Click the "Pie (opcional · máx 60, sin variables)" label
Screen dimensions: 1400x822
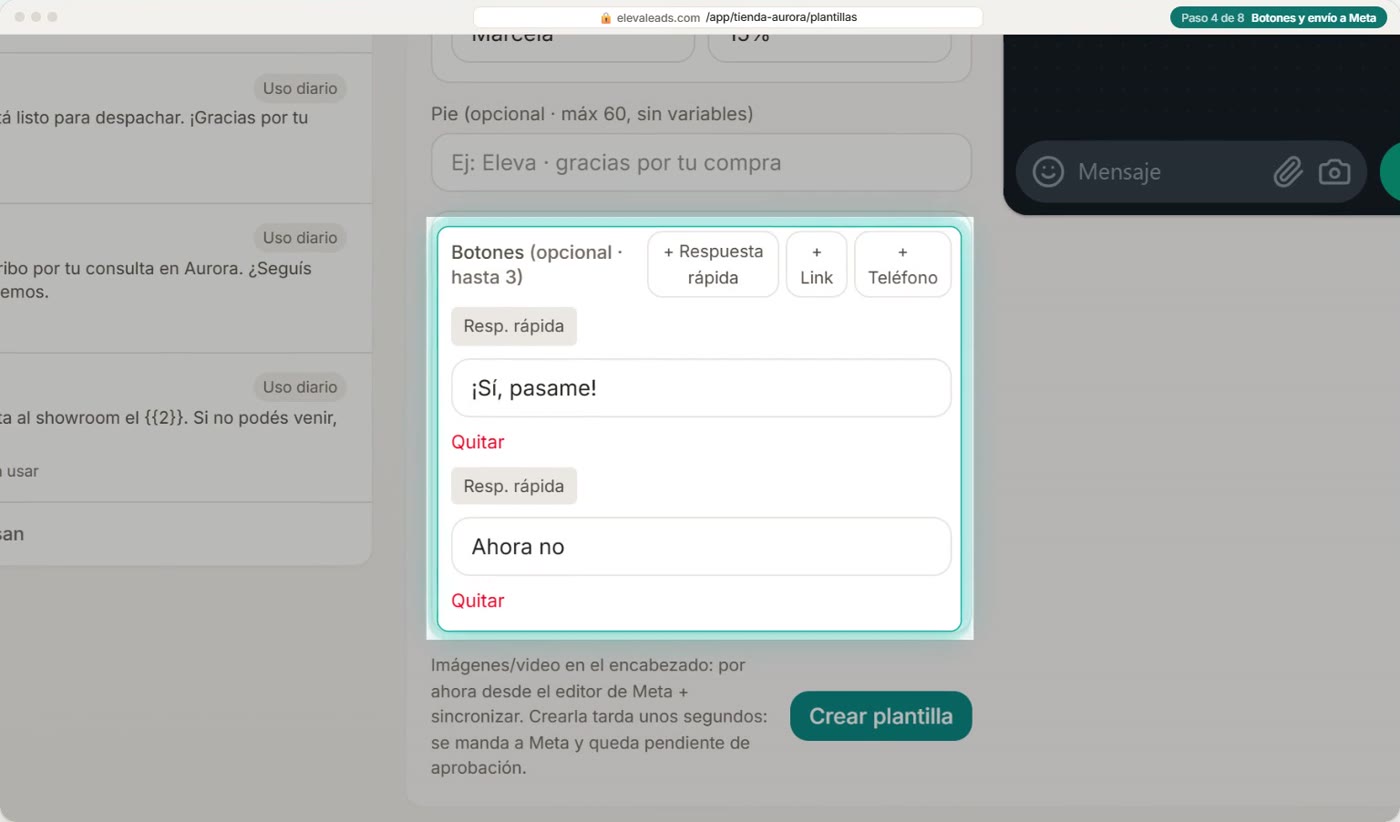point(592,114)
